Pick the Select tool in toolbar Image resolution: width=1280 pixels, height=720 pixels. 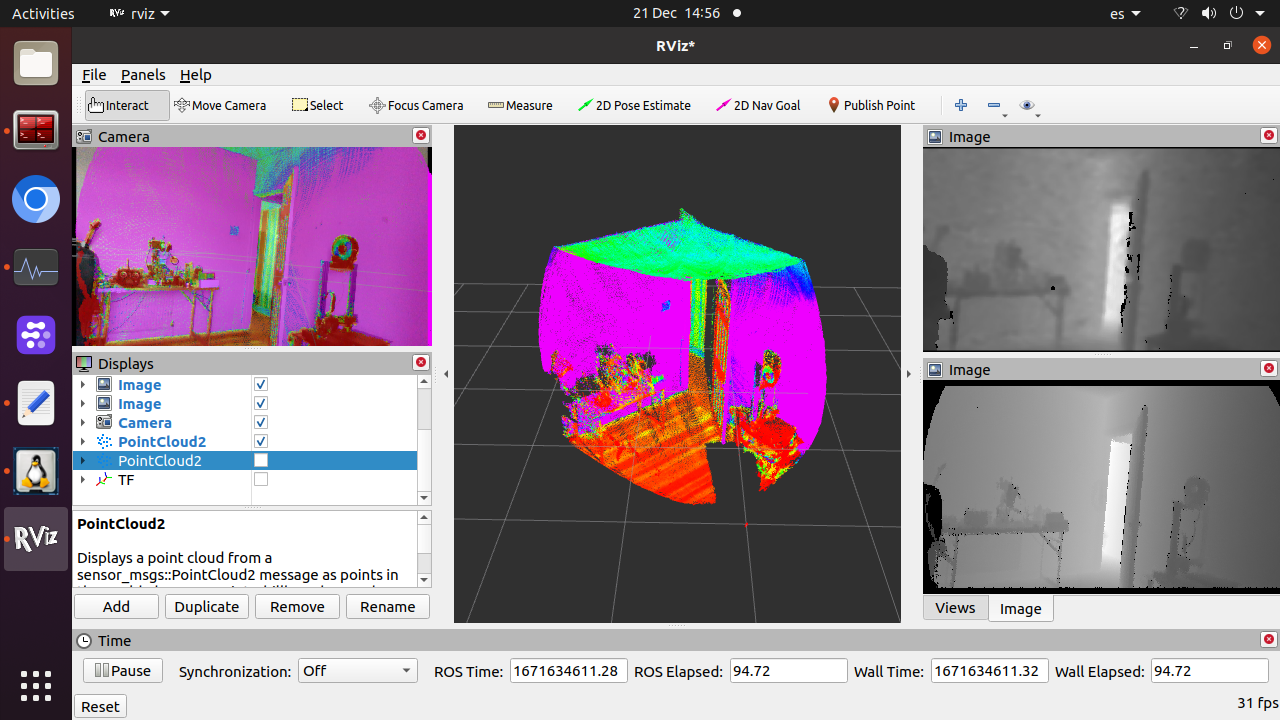(x=317, y=105)
